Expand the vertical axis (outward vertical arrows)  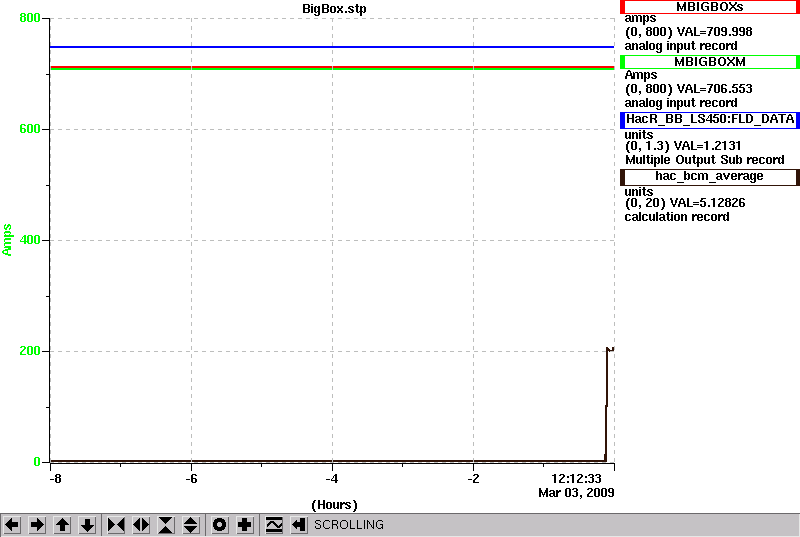coord(191,525)
